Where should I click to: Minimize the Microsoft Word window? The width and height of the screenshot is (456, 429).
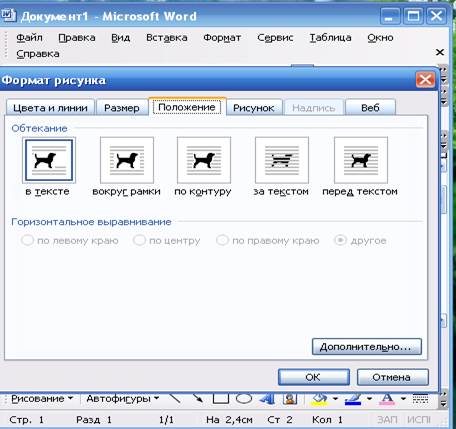tap(389, 16)
